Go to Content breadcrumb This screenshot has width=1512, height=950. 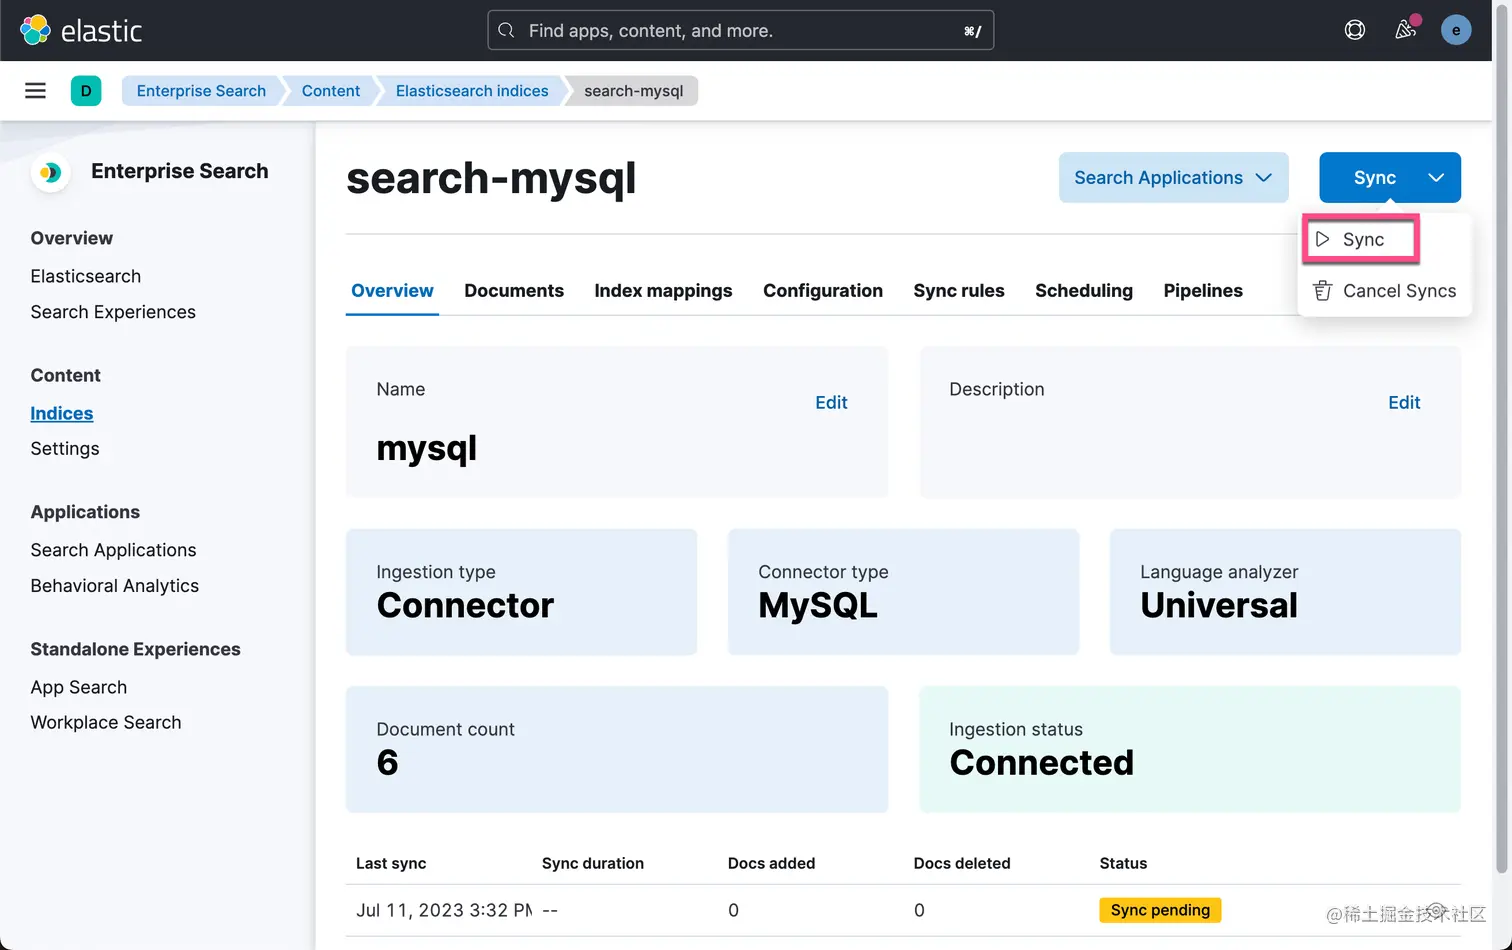[331, 91]
